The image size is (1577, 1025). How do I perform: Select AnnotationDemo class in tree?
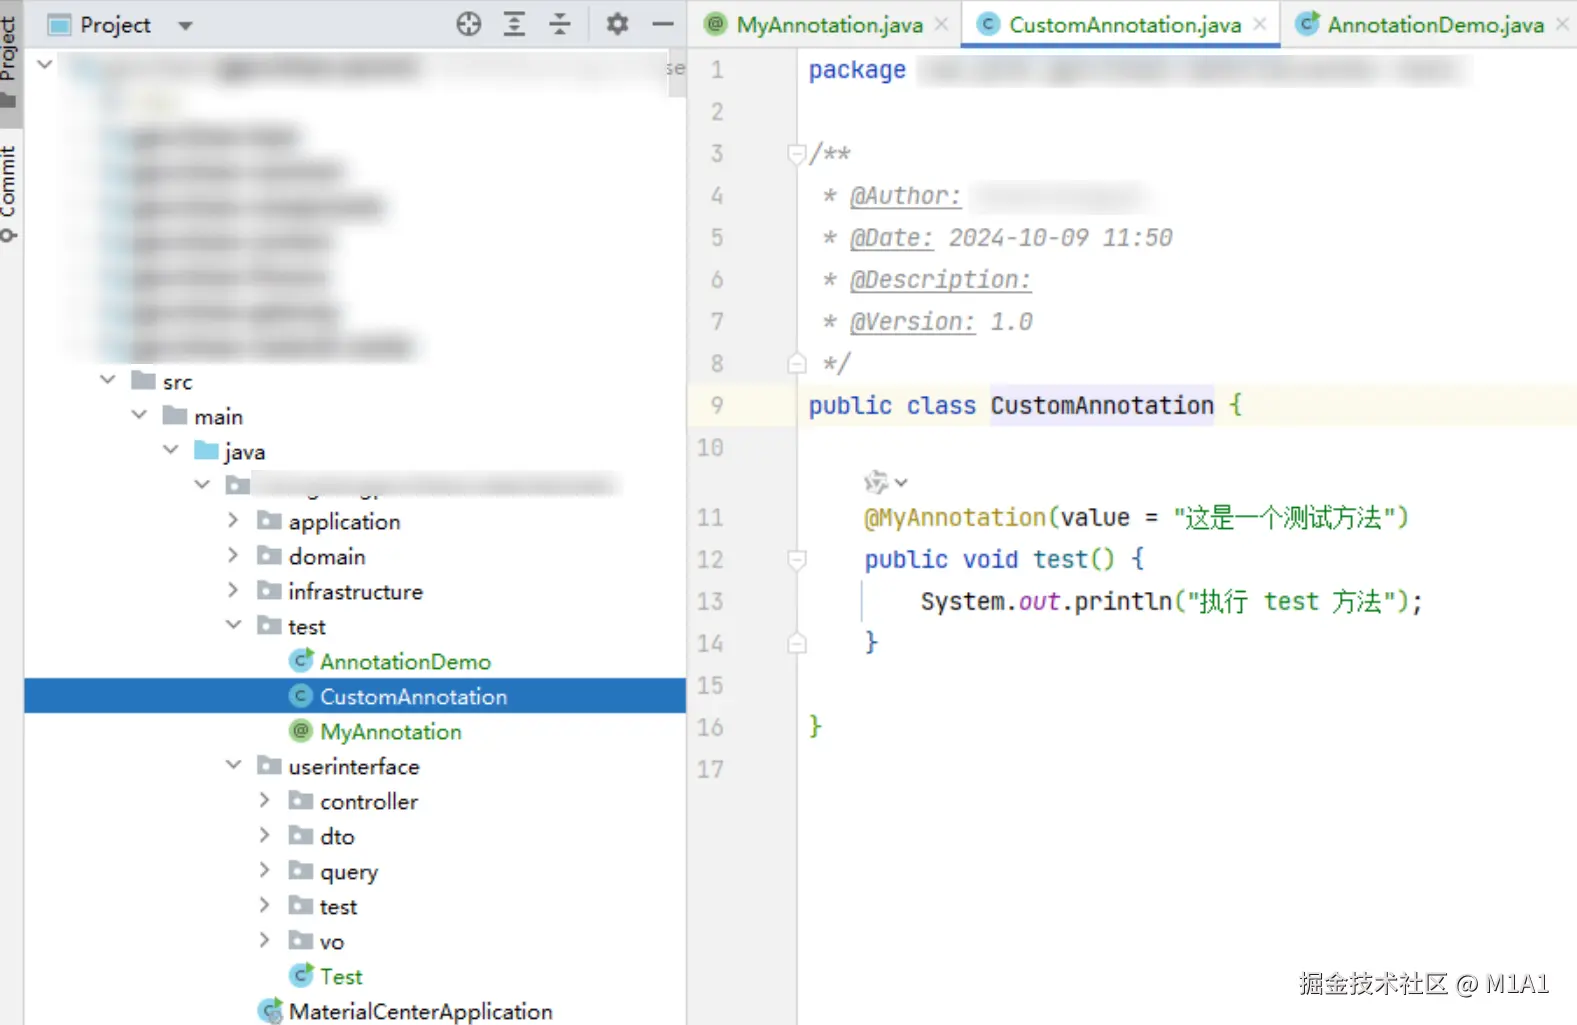click(405, 661)
